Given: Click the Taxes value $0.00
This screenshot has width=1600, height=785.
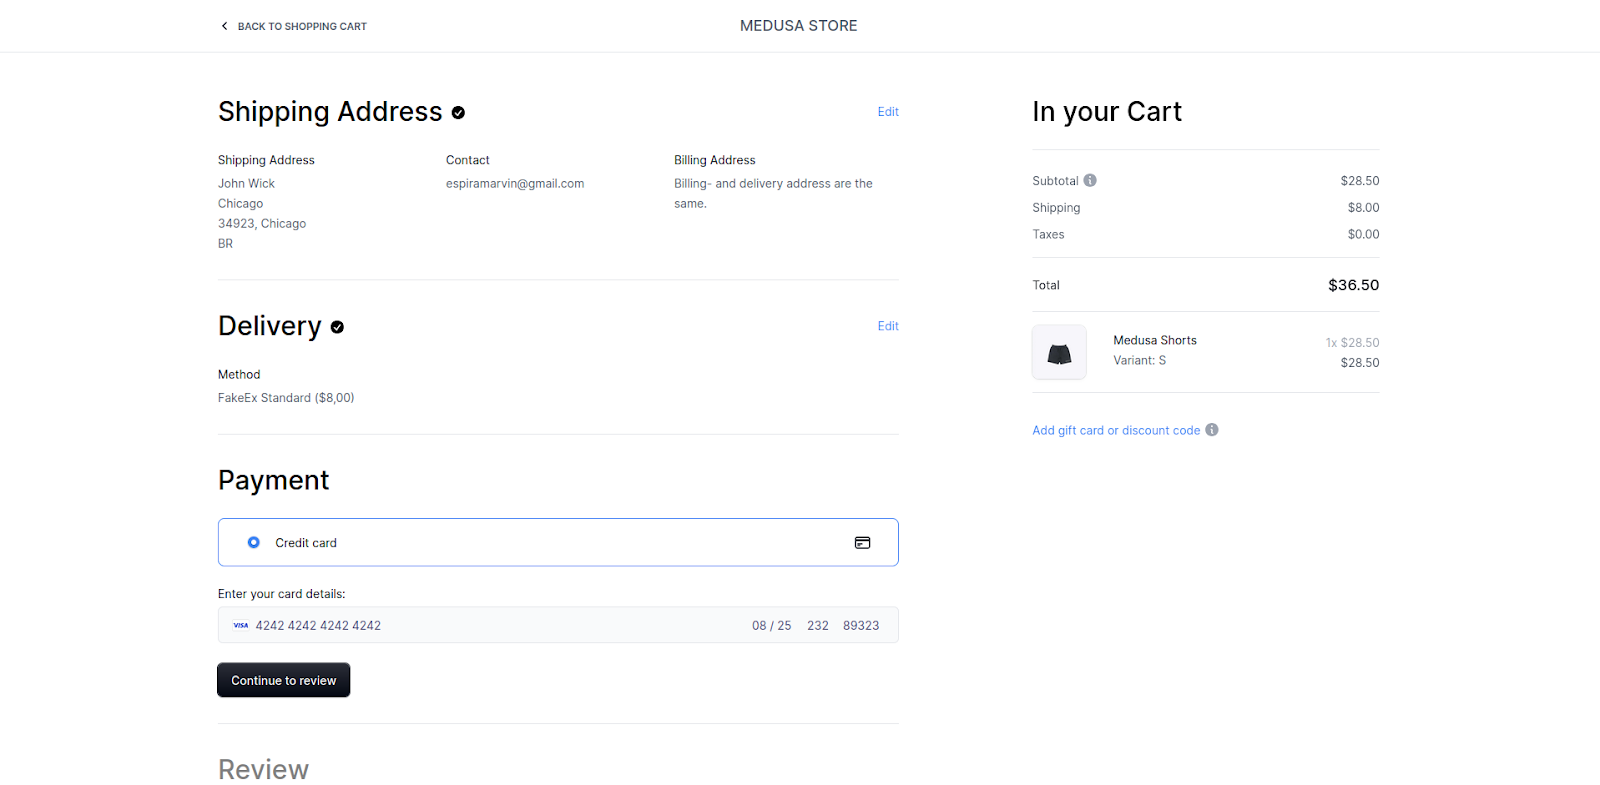Looking at the screenshot, I should click(1363, 235).
